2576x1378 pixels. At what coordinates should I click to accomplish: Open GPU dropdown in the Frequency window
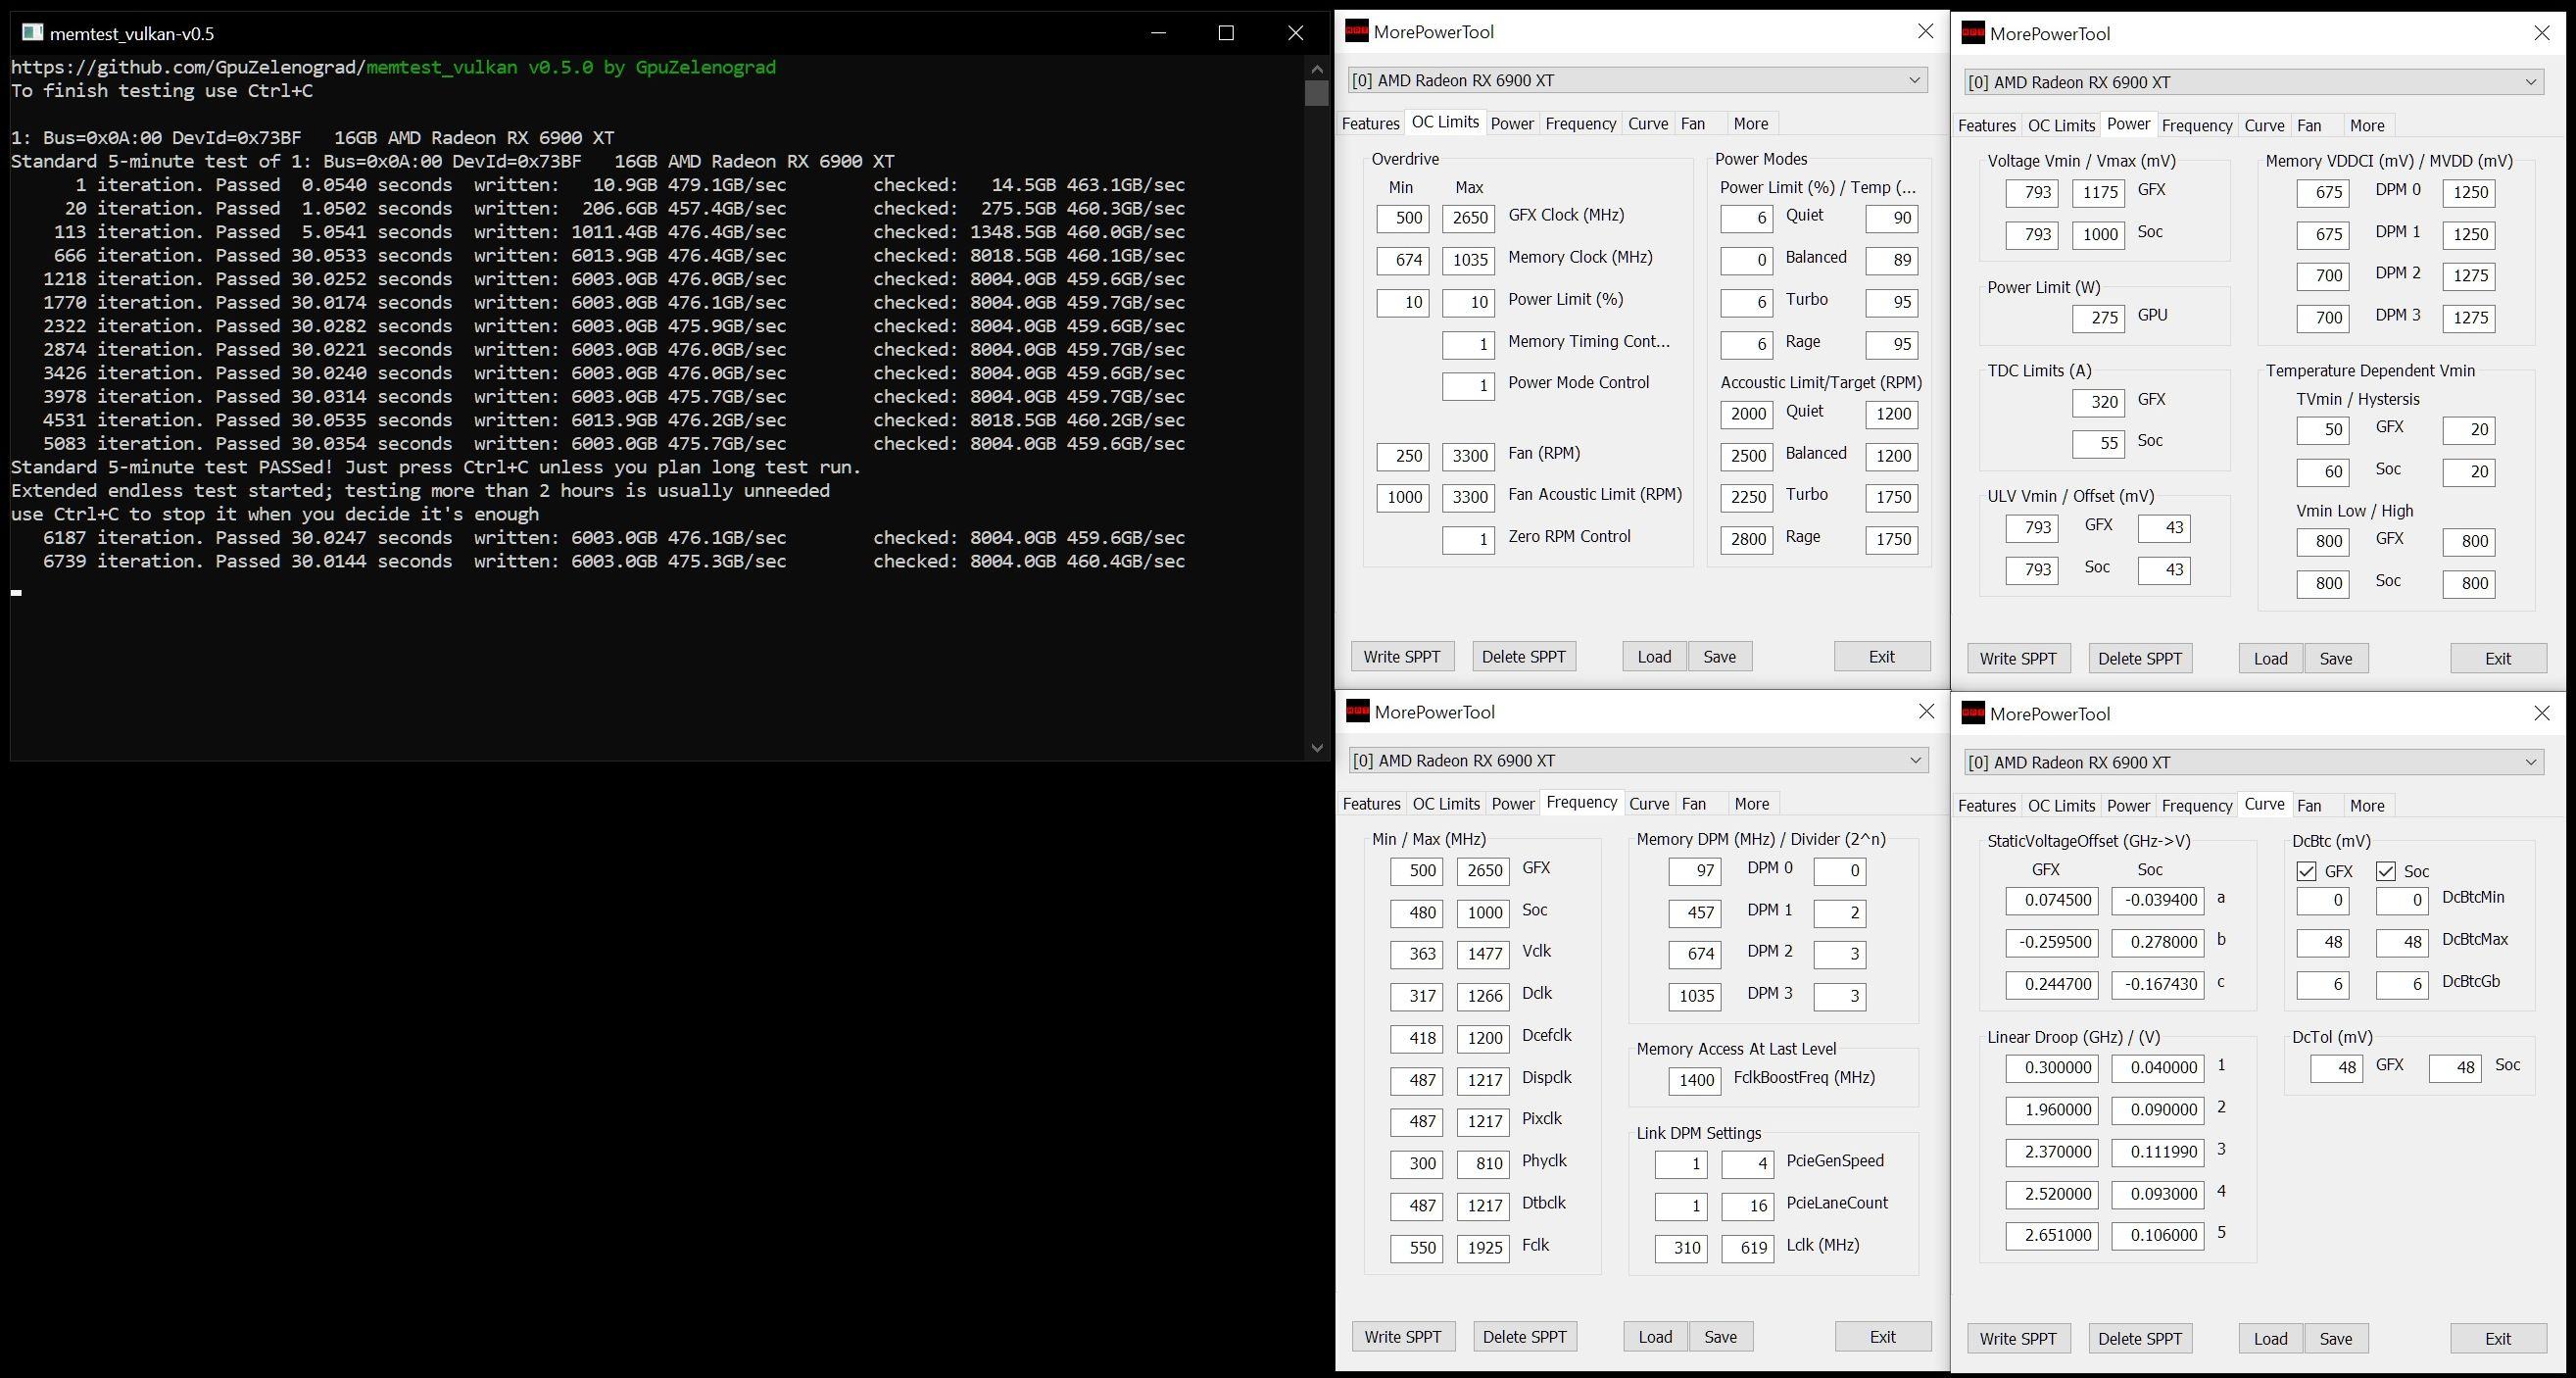[x=1638, y=760]
